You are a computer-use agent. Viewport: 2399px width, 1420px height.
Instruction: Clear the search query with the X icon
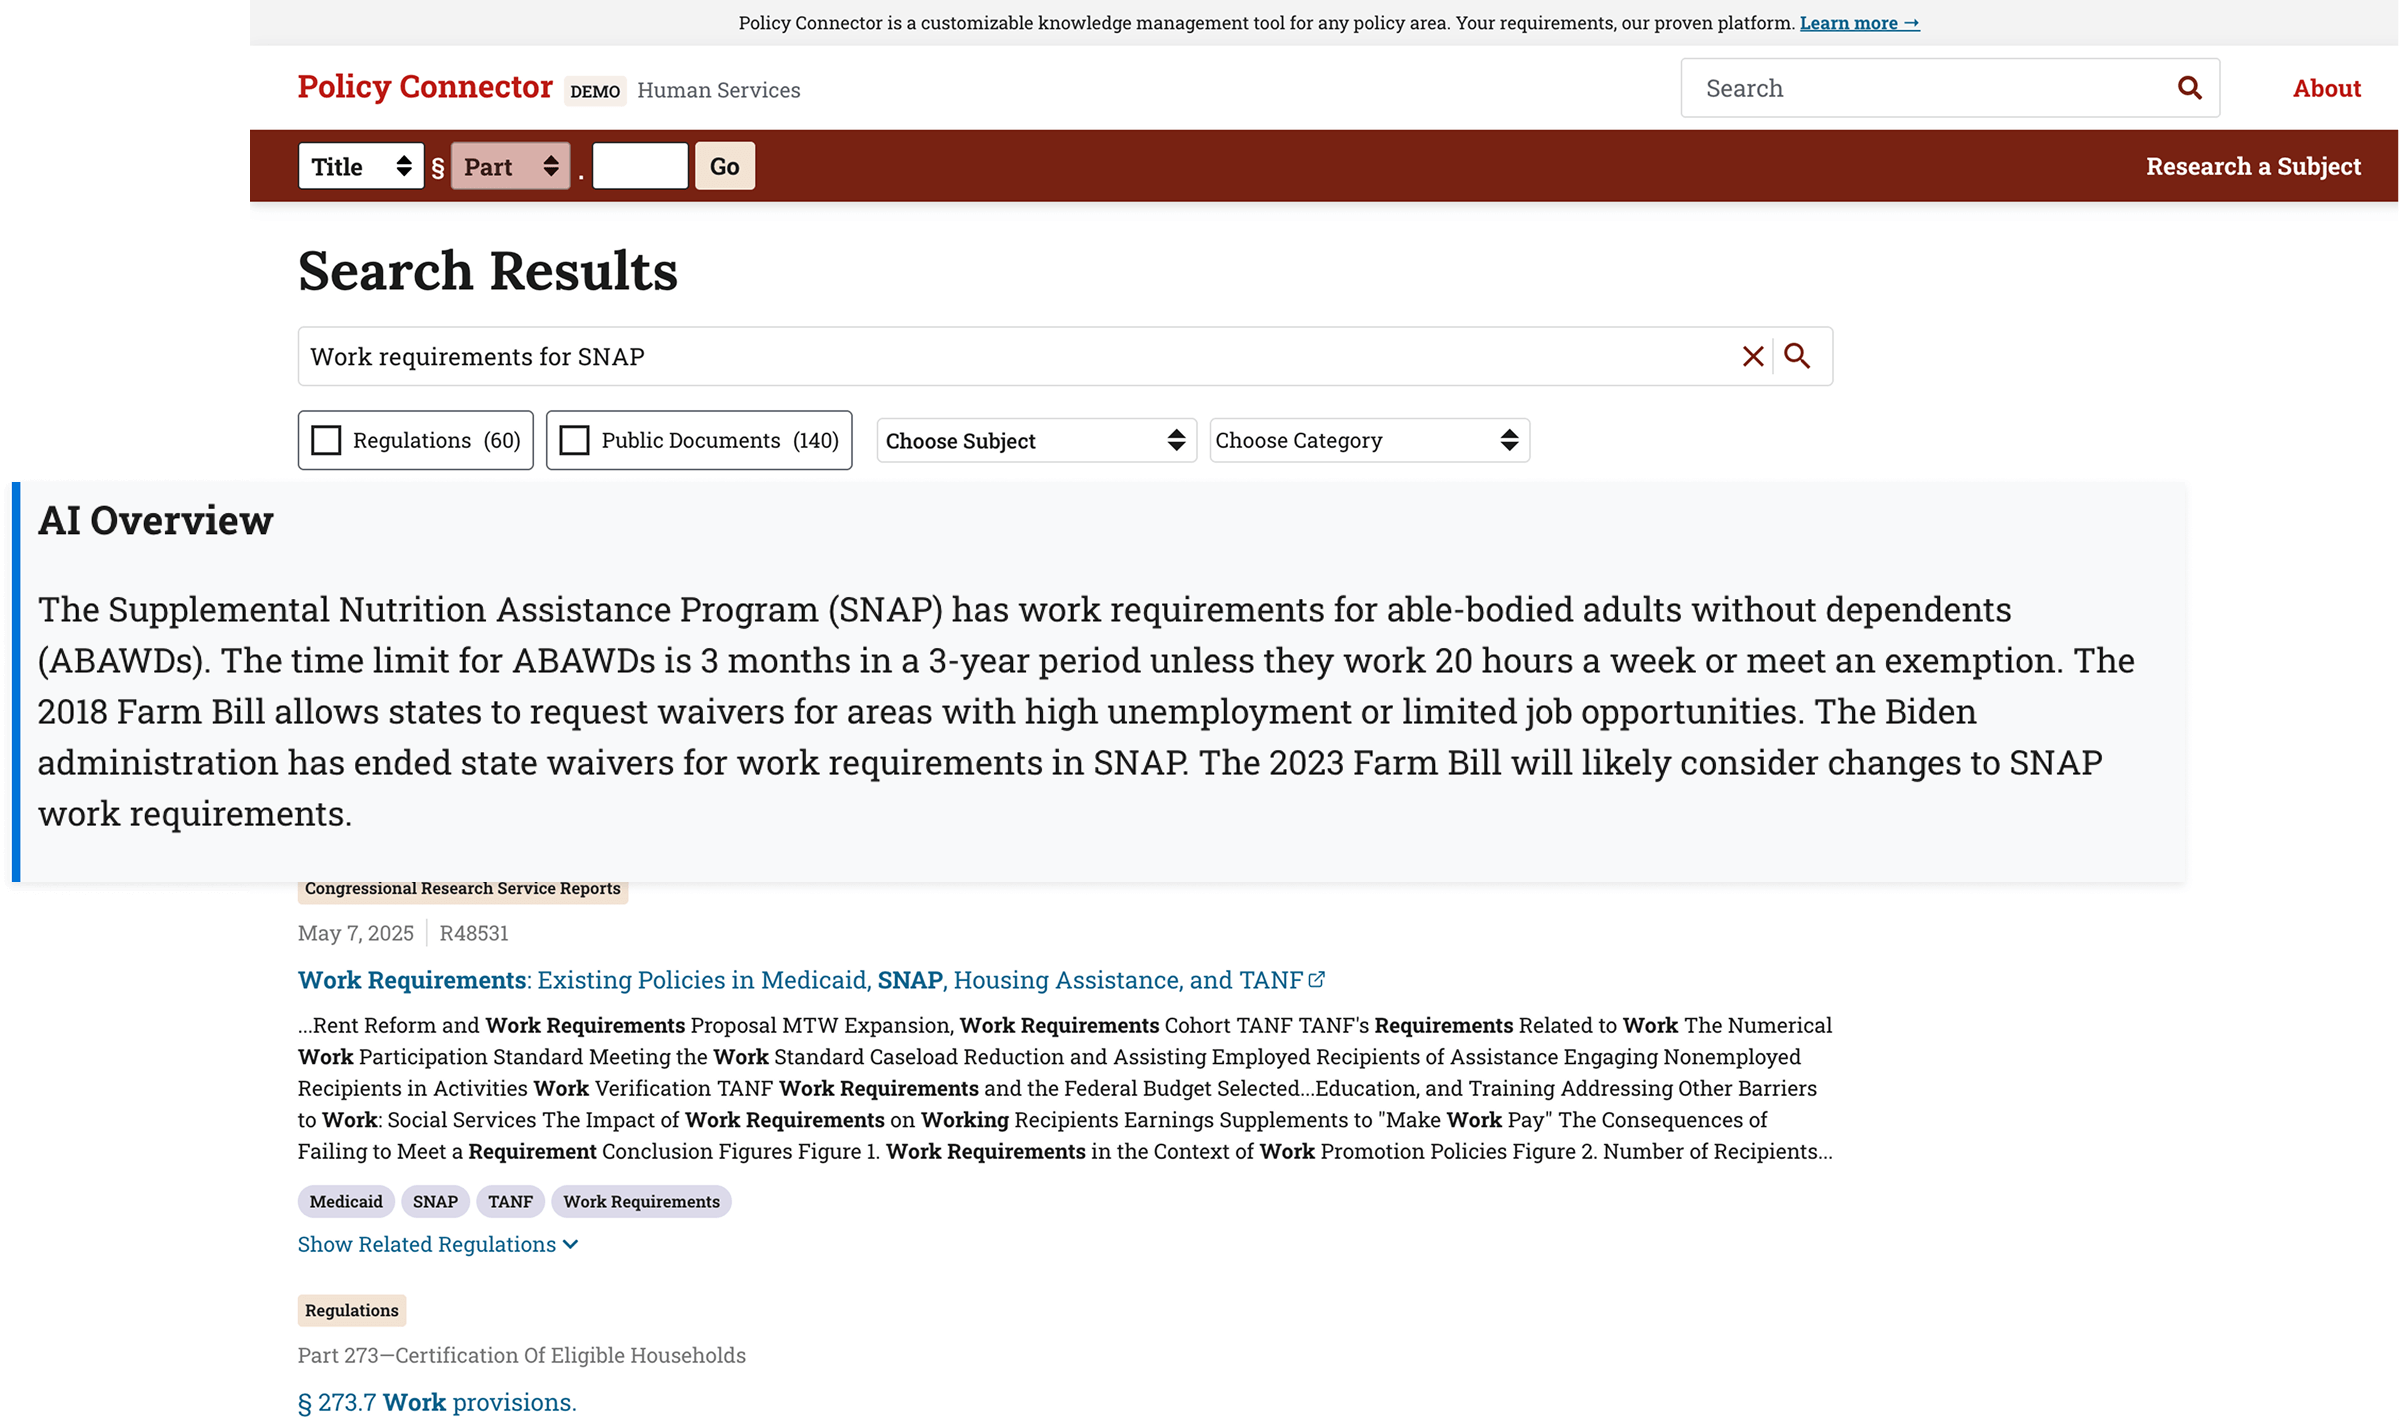pyautogui.click(x=1752, y=356)
